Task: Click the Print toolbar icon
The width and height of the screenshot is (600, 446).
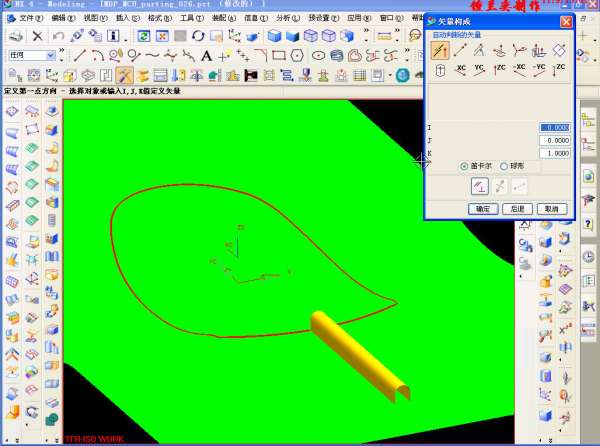Action: [16, 36]
